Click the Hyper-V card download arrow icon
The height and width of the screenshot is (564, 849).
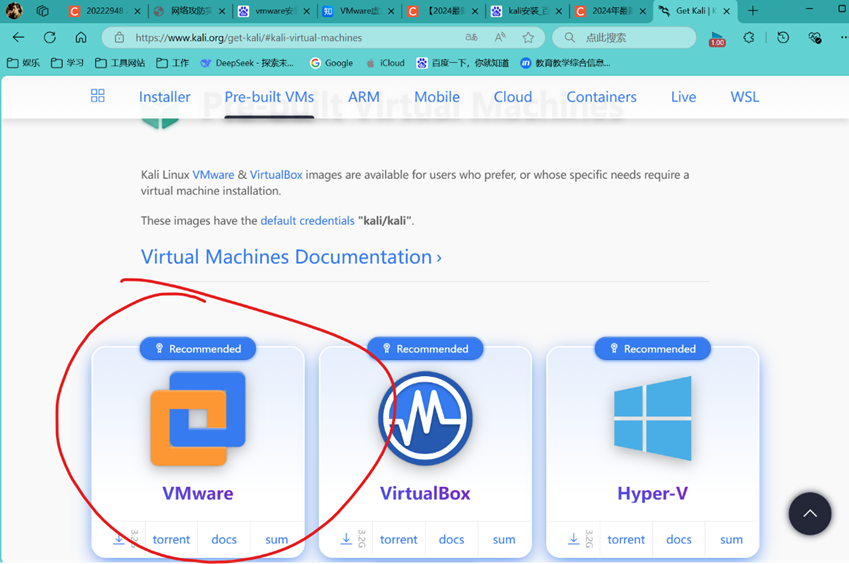pos(573,539)
